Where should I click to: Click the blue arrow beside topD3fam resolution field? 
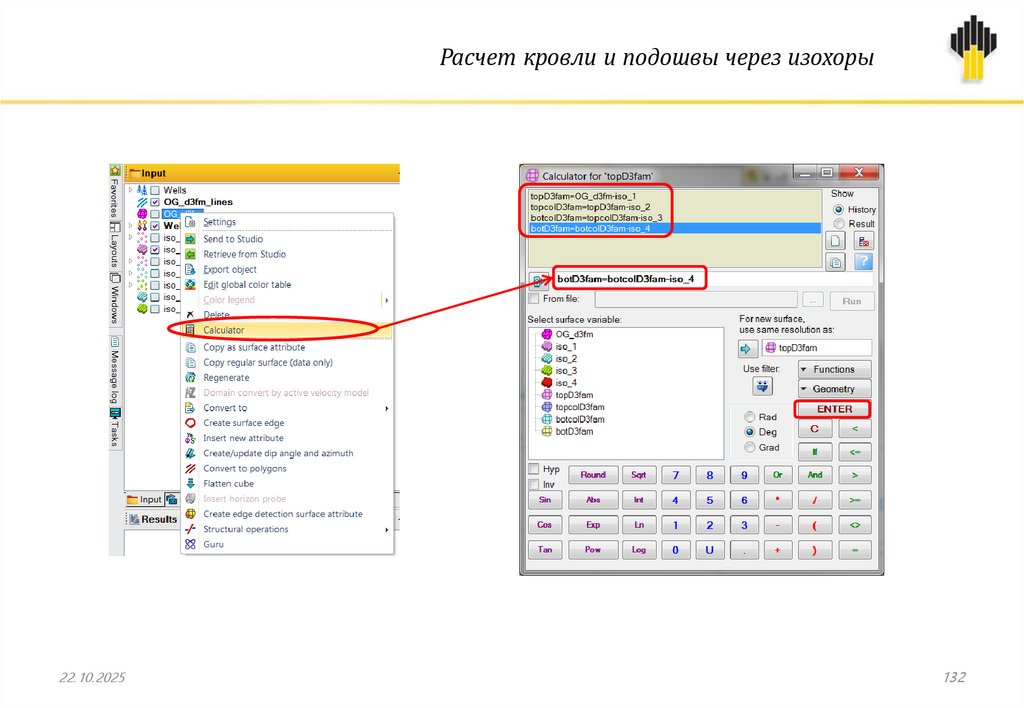coord(746,348)
